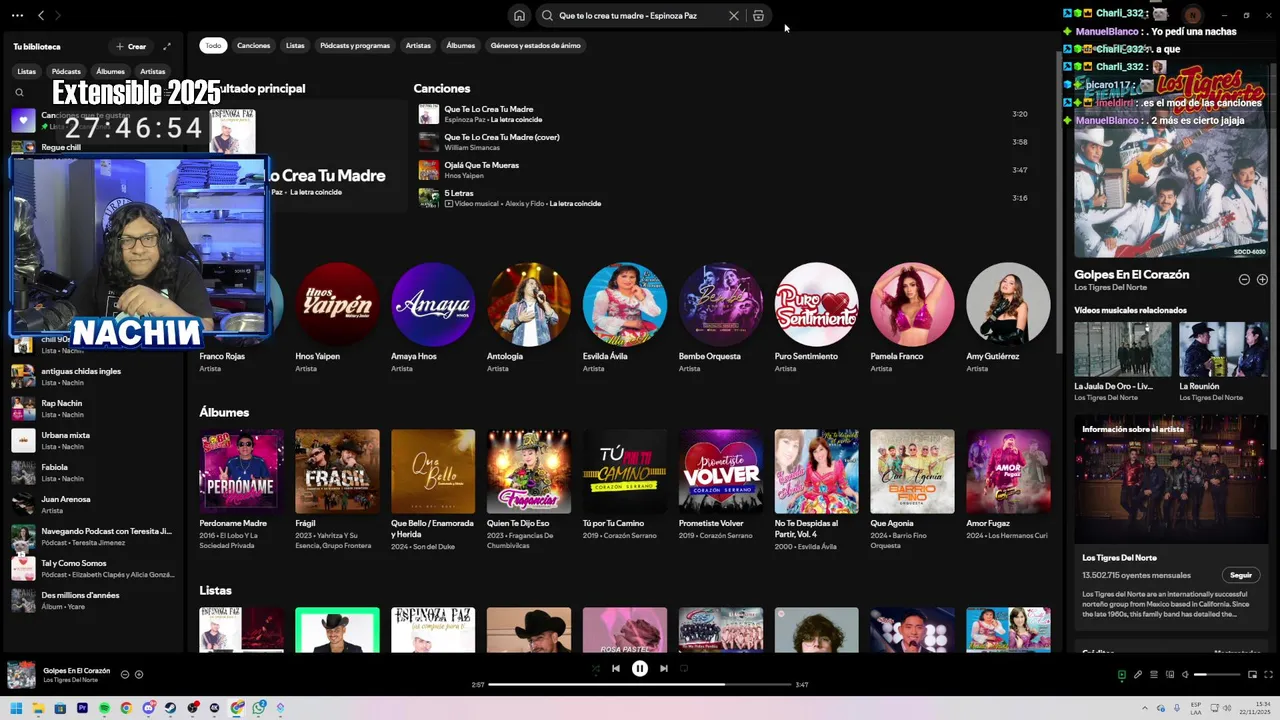Filter library by Artistas chip
This screenshot has width=1280, height=720.
tap(153, 71)
